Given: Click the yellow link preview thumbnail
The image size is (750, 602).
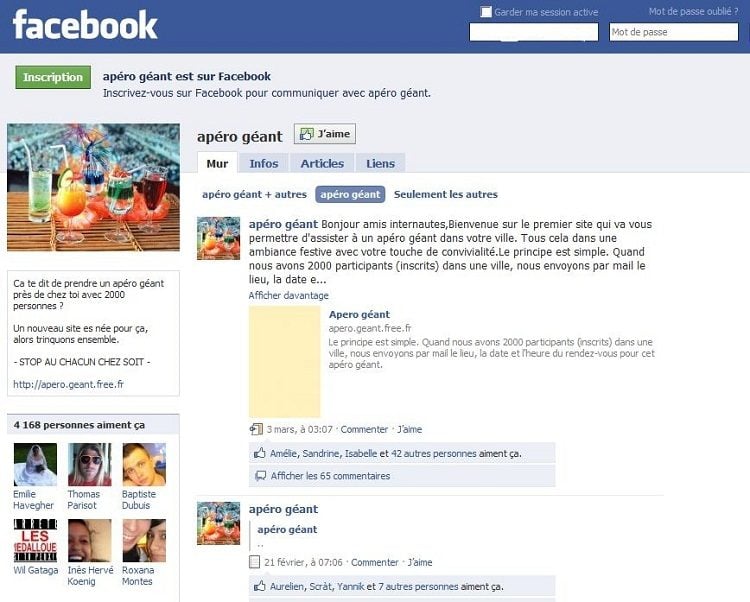Looking at the screenshot, I should pos(285,362).
